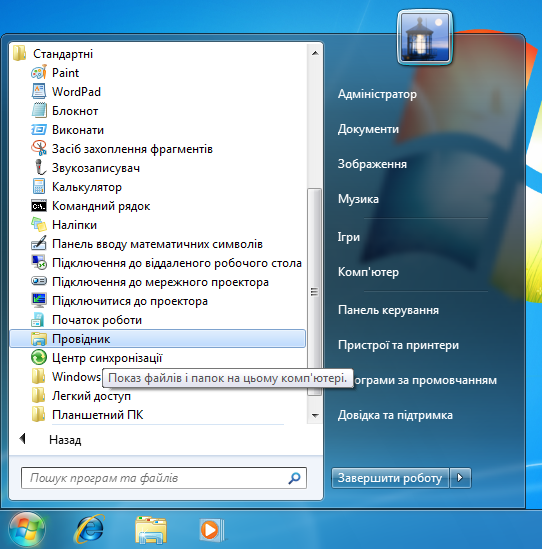The width and height of the screenshot is (542, 549).
Task: Launch Windows Media Player from taskbar
Action: pos(211,530)
